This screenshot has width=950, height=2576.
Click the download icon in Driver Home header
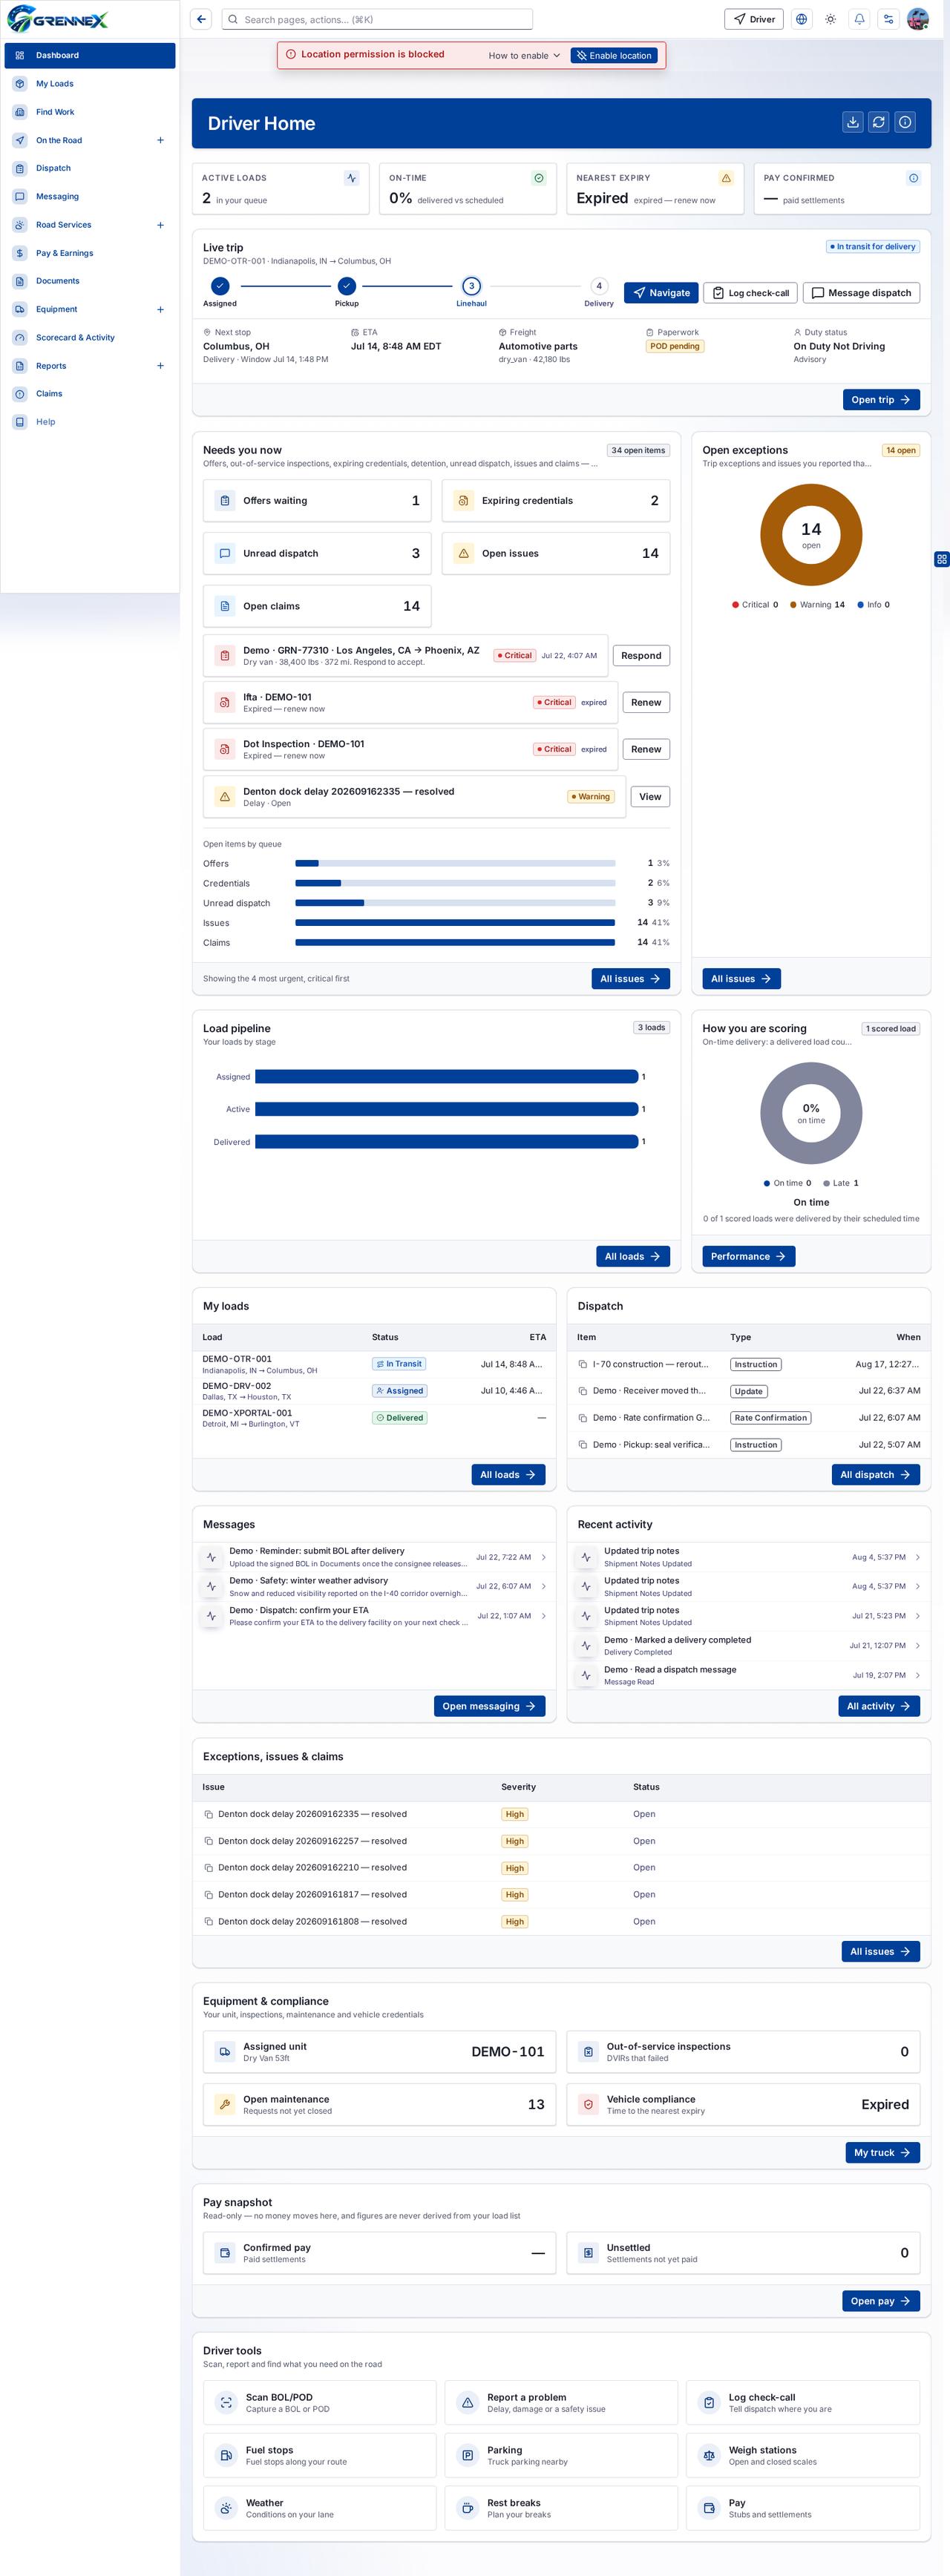[x=852, y=122]
